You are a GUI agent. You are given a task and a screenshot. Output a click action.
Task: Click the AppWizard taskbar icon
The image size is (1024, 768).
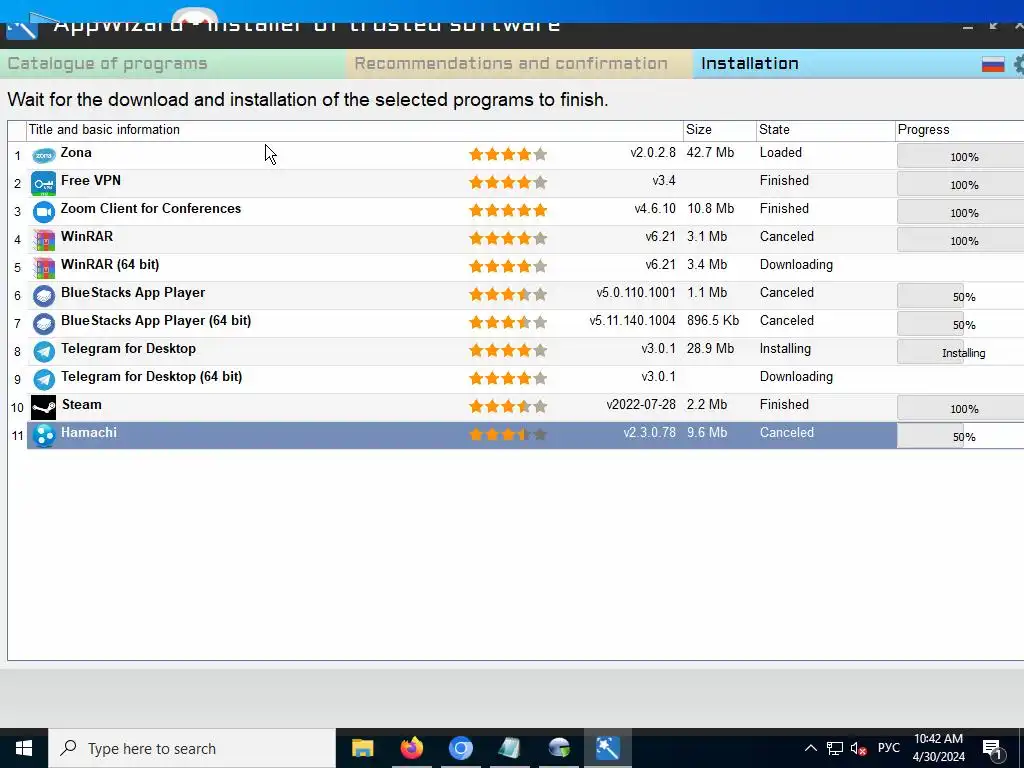[x=607, y=748]
